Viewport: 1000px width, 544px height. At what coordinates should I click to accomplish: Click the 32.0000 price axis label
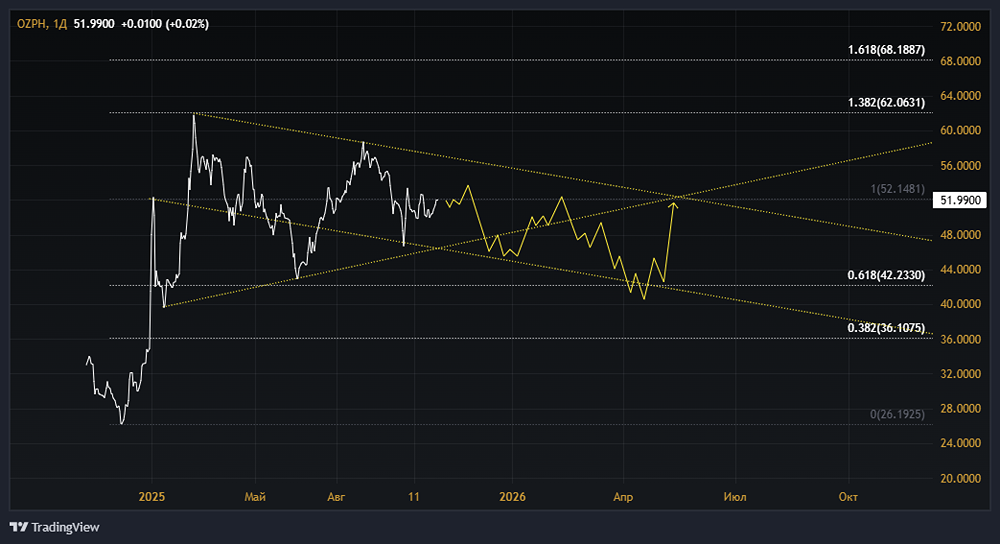(x=960, y=374)
